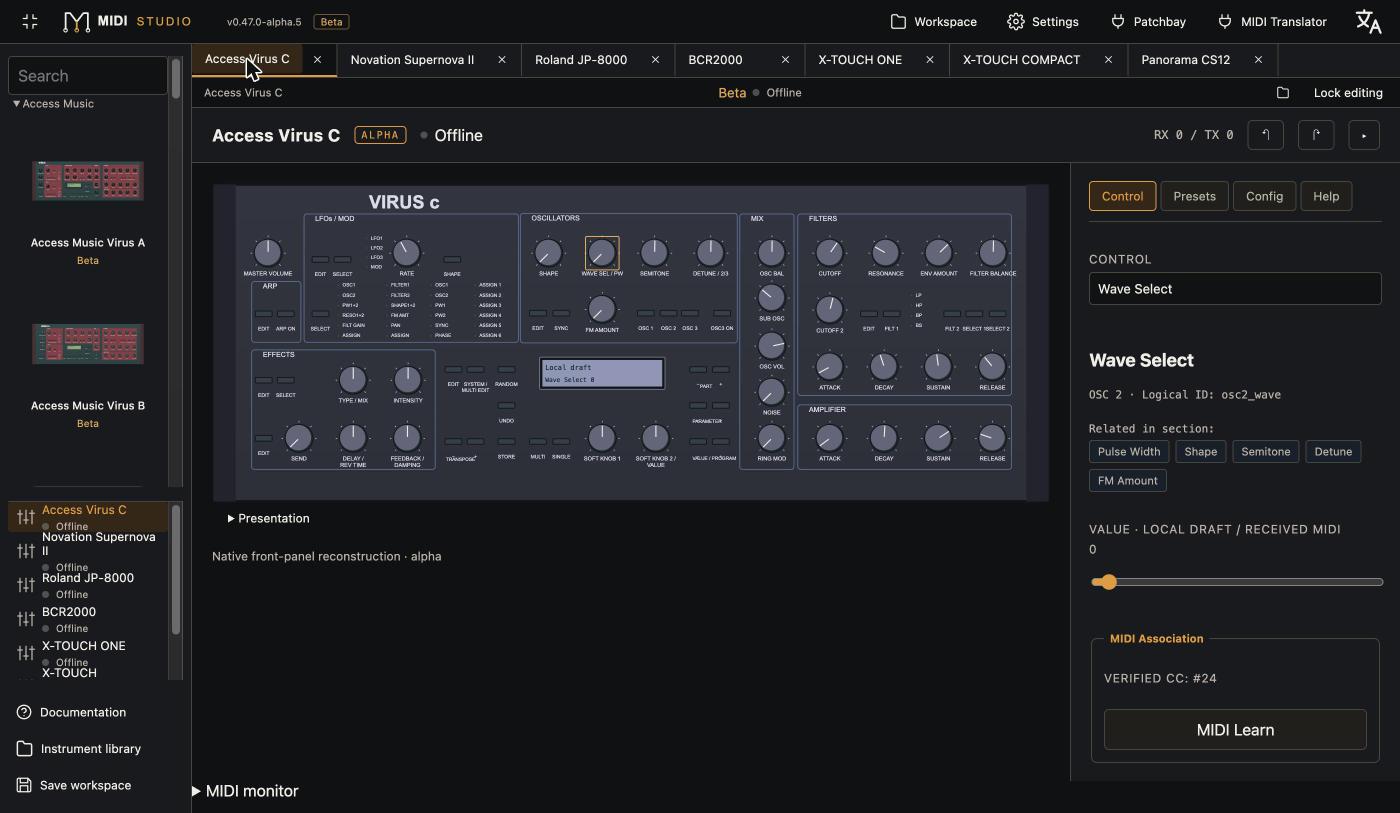
Task: Select the FM Amount knob
Action: [x=601, y=308]
